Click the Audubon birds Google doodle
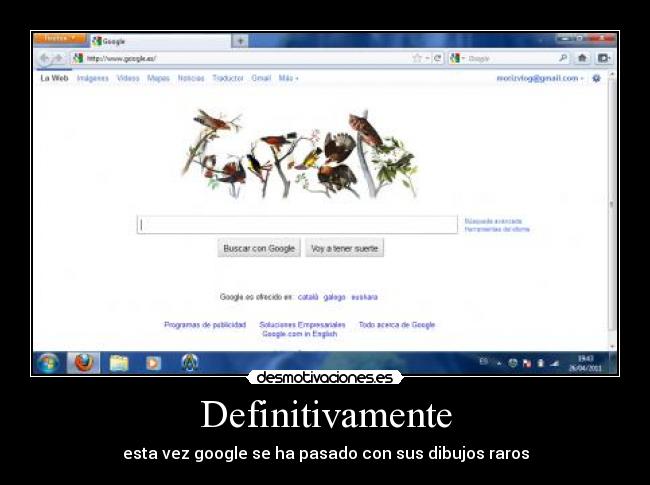The width and height of the screenshot is (650, 485). (x=299, y=154)
